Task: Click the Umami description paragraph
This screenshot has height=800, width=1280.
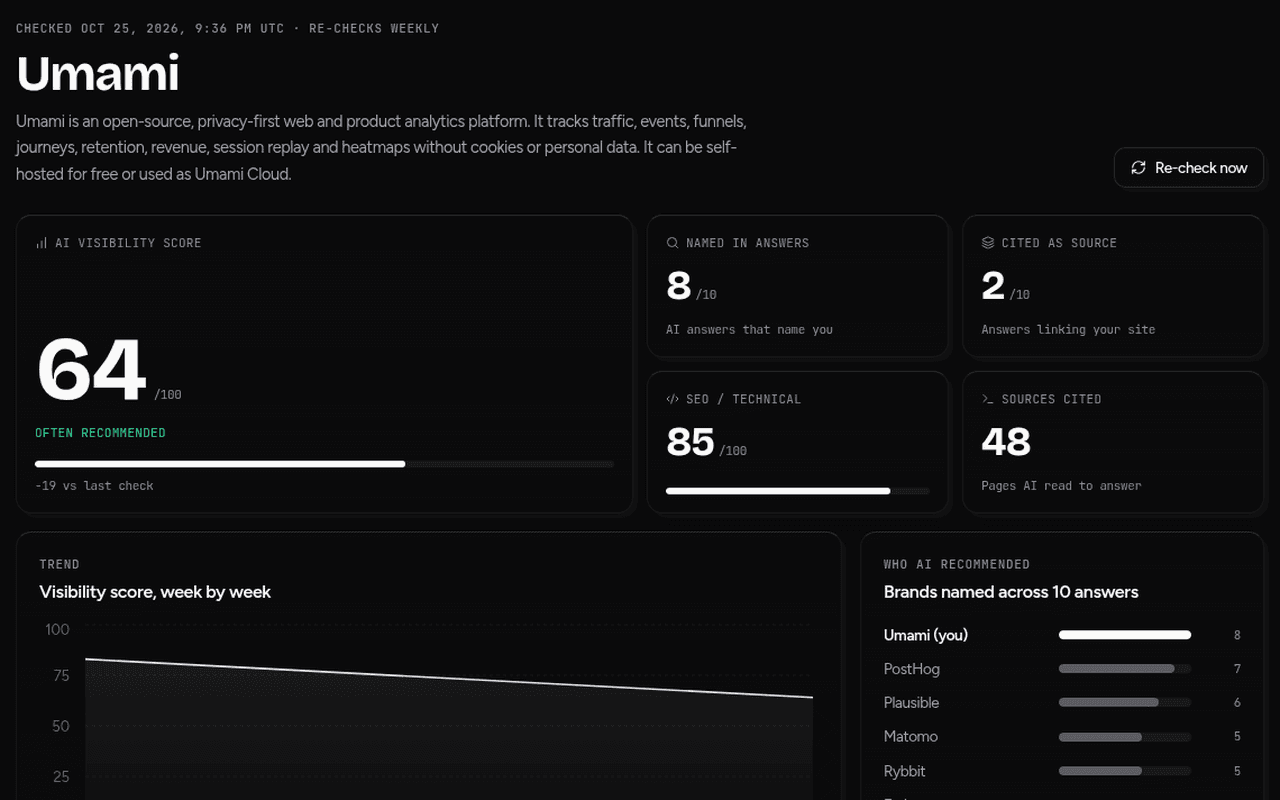Action: coord(381,147)
